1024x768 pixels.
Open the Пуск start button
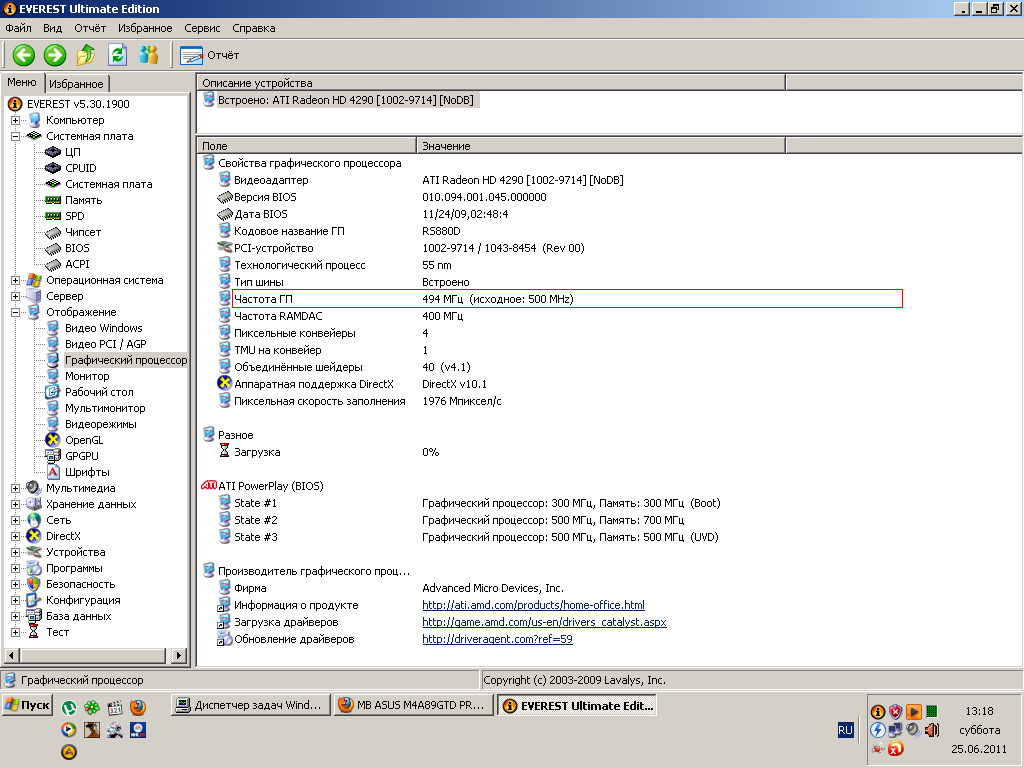tap(27, 705)
